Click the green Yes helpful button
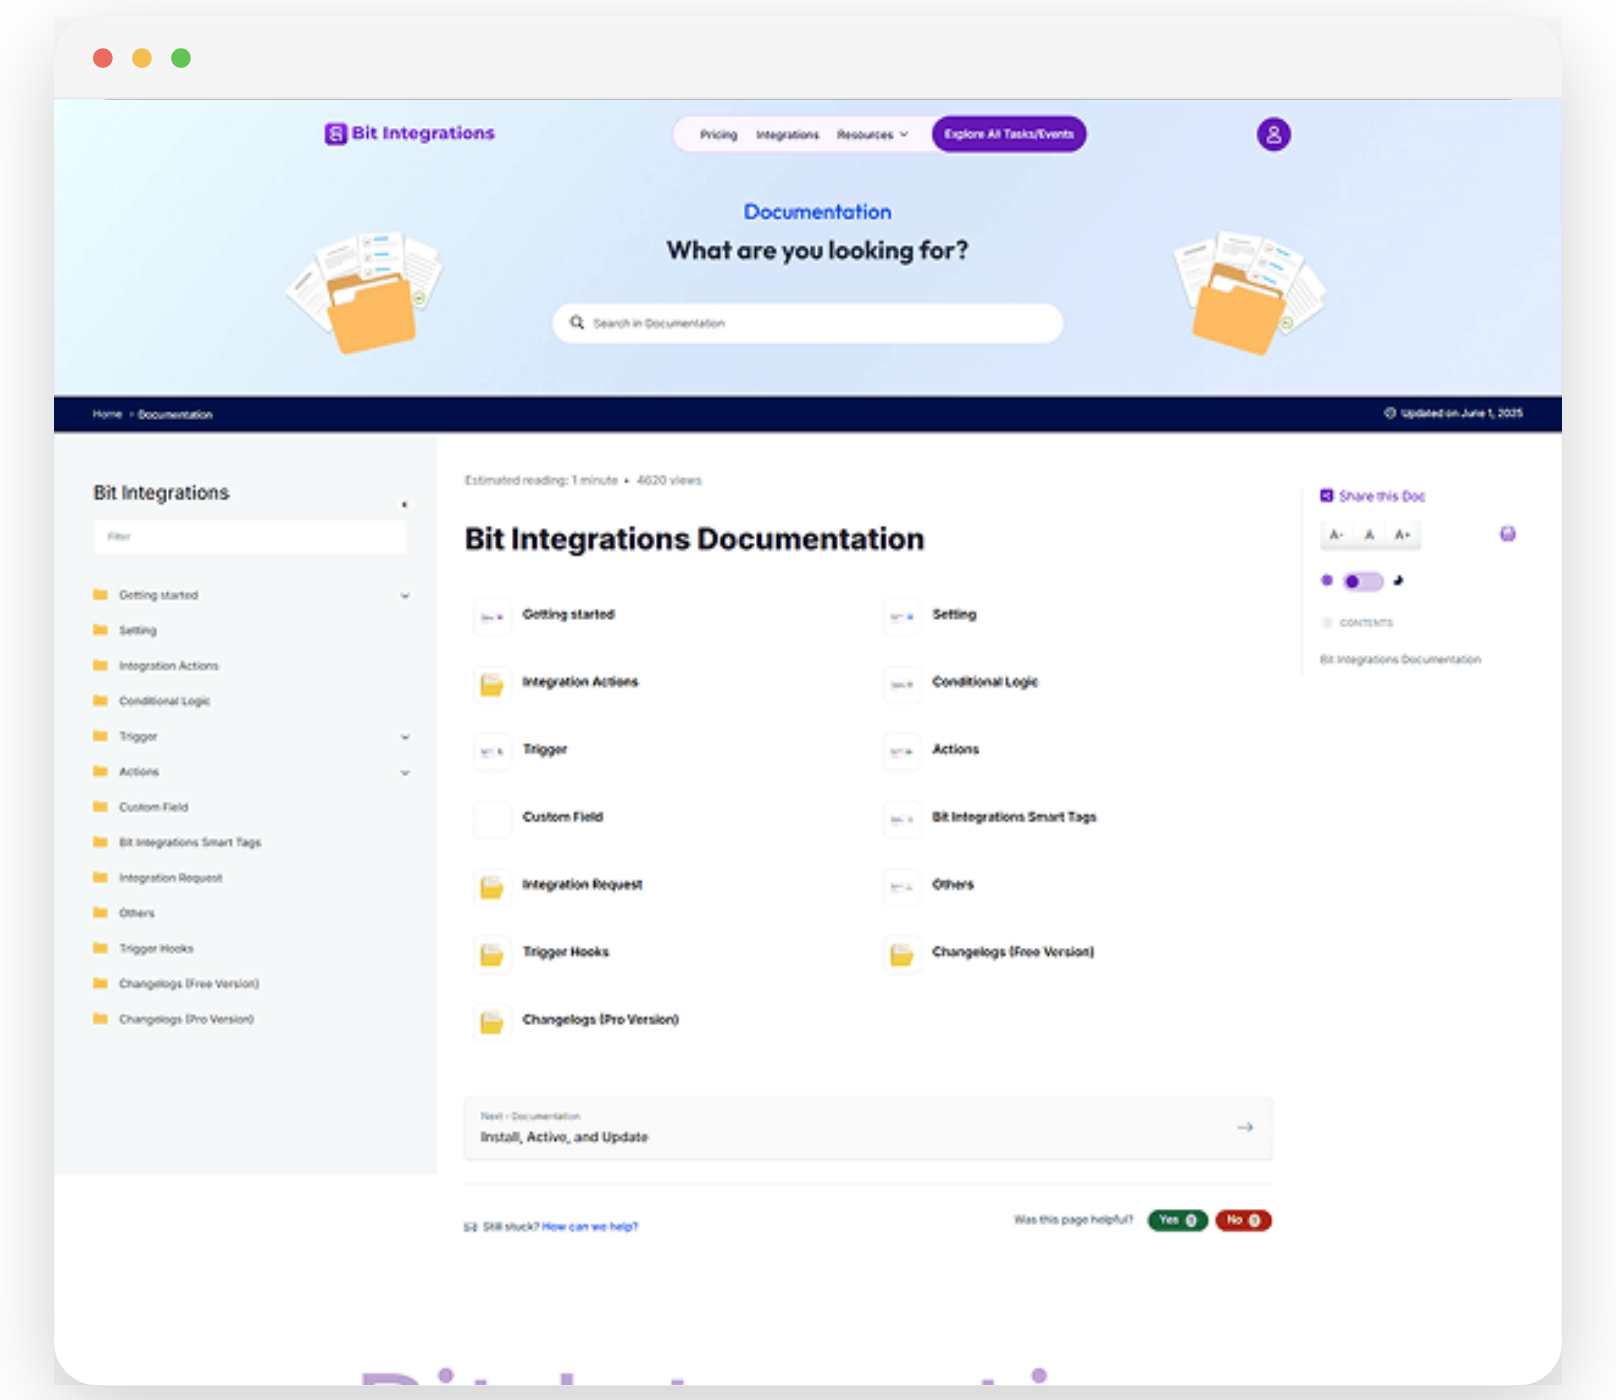 [x=1178, y=1220]
